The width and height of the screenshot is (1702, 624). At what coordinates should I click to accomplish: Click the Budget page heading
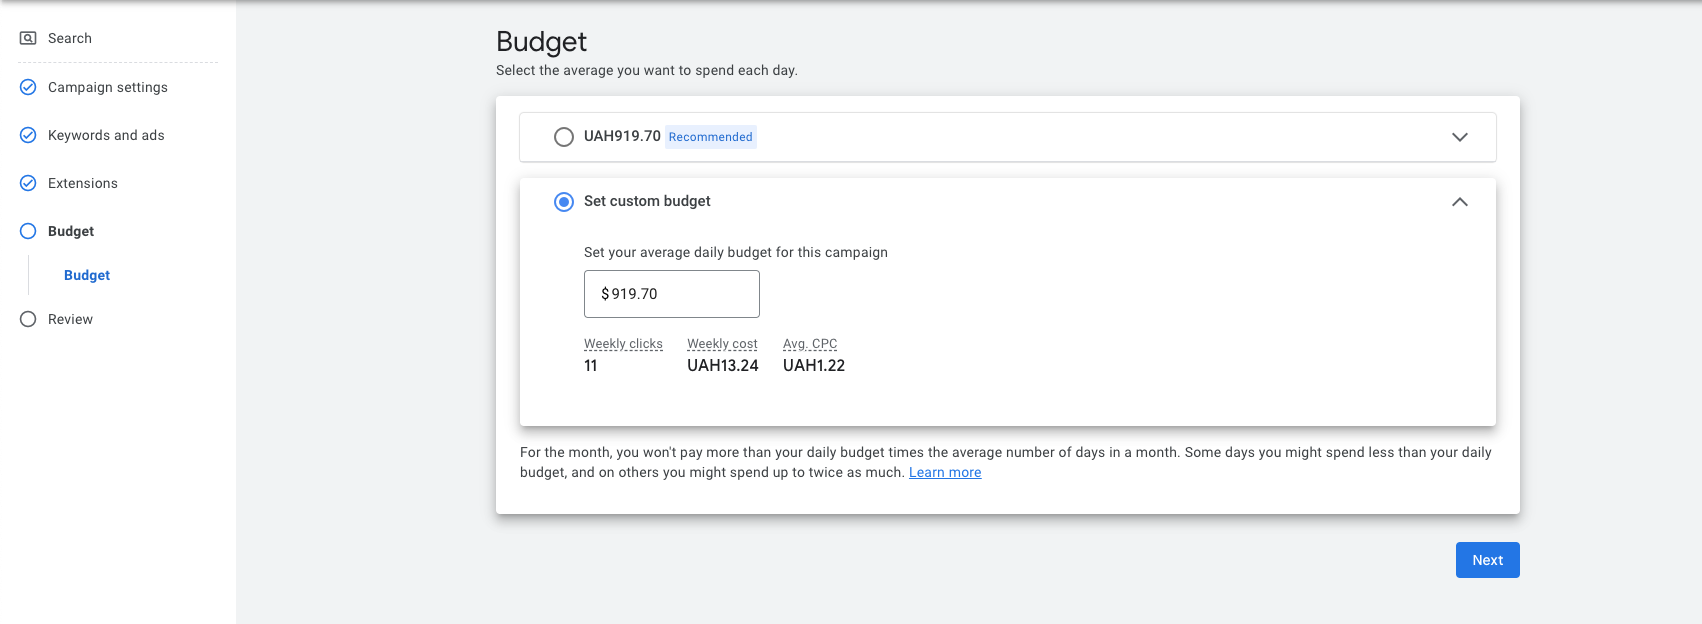click(x=541, y=41)
